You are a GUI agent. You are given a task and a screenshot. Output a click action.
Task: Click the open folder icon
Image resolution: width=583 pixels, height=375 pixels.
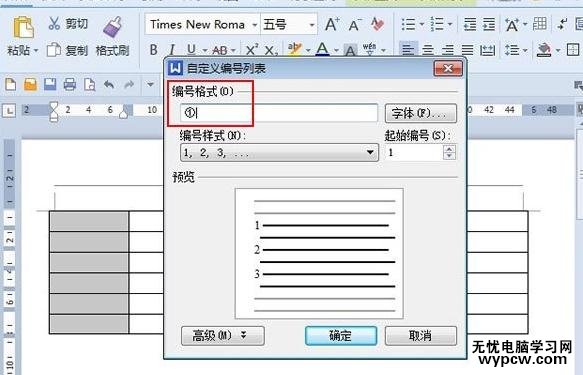point(30,85)
